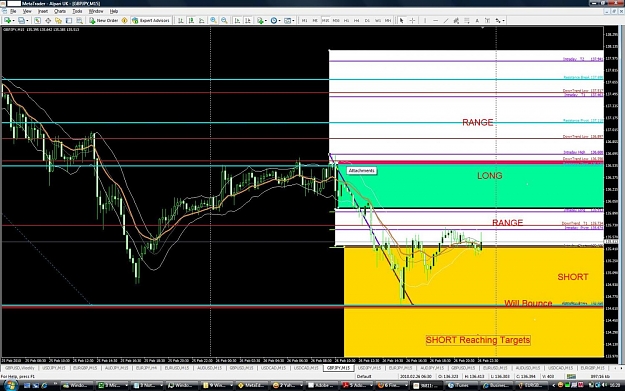Screen dimensions: 625x391
Task: Switch chart to line chart type
Action: [x=202, y=20]
